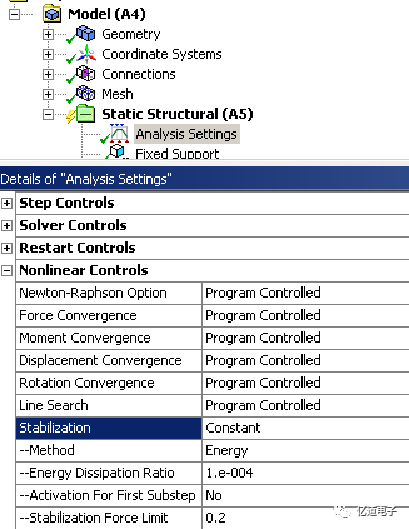This screenshot has width=409, height=529.
Task: Click the Coordinate Systems axes icon
Action: 86,54
